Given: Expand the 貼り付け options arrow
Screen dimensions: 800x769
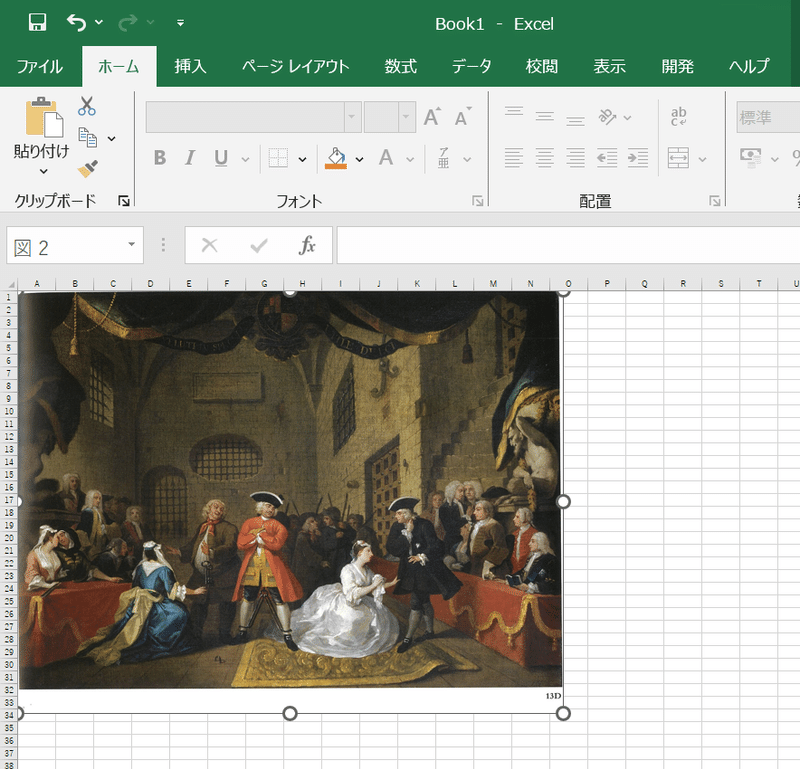Looking at the screenshot, I should click(x=43, y=171).
